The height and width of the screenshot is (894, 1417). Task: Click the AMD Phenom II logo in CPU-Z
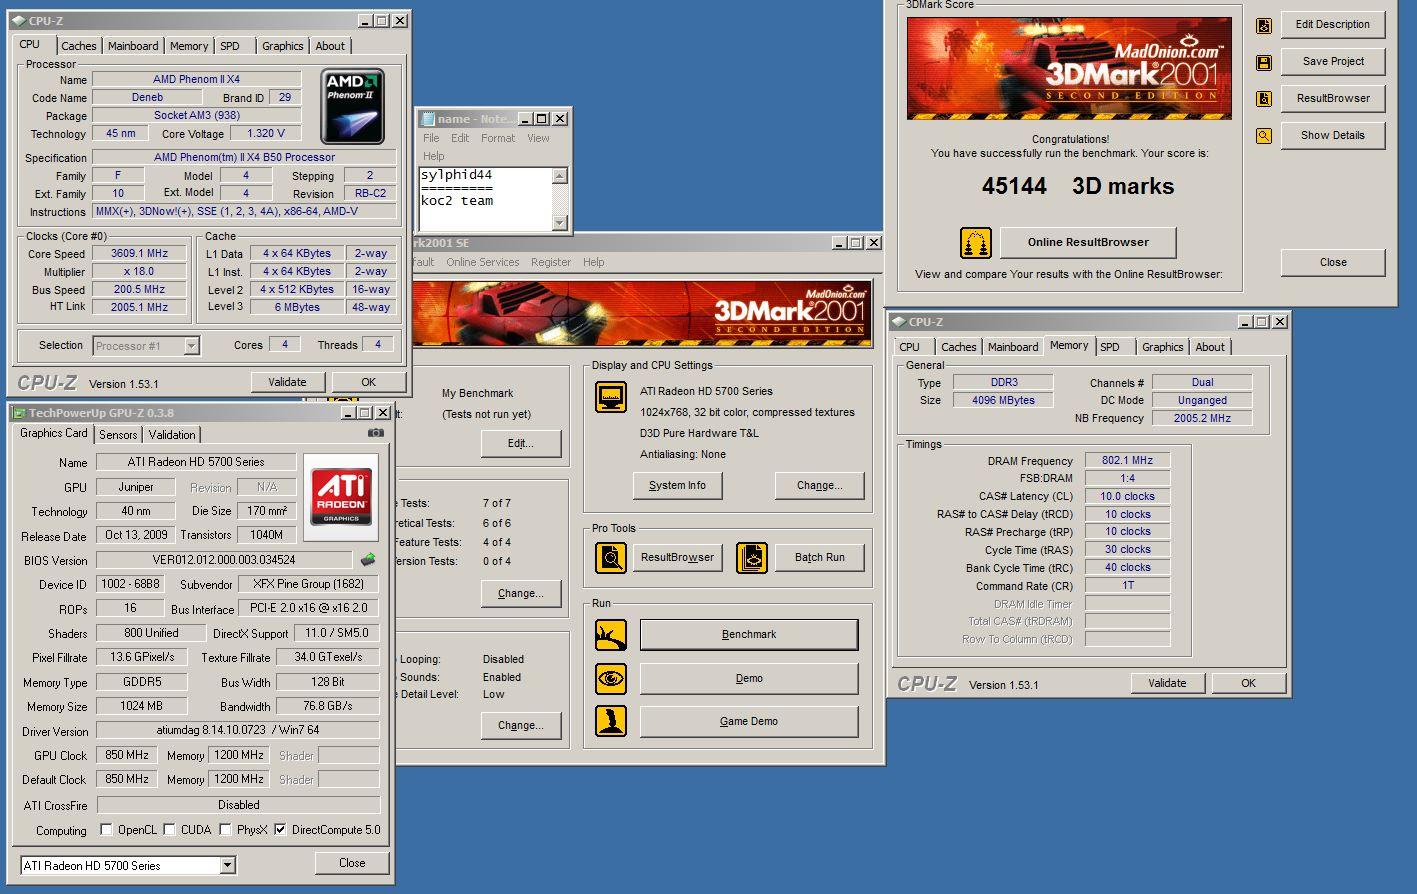click(x=352, y=106)
